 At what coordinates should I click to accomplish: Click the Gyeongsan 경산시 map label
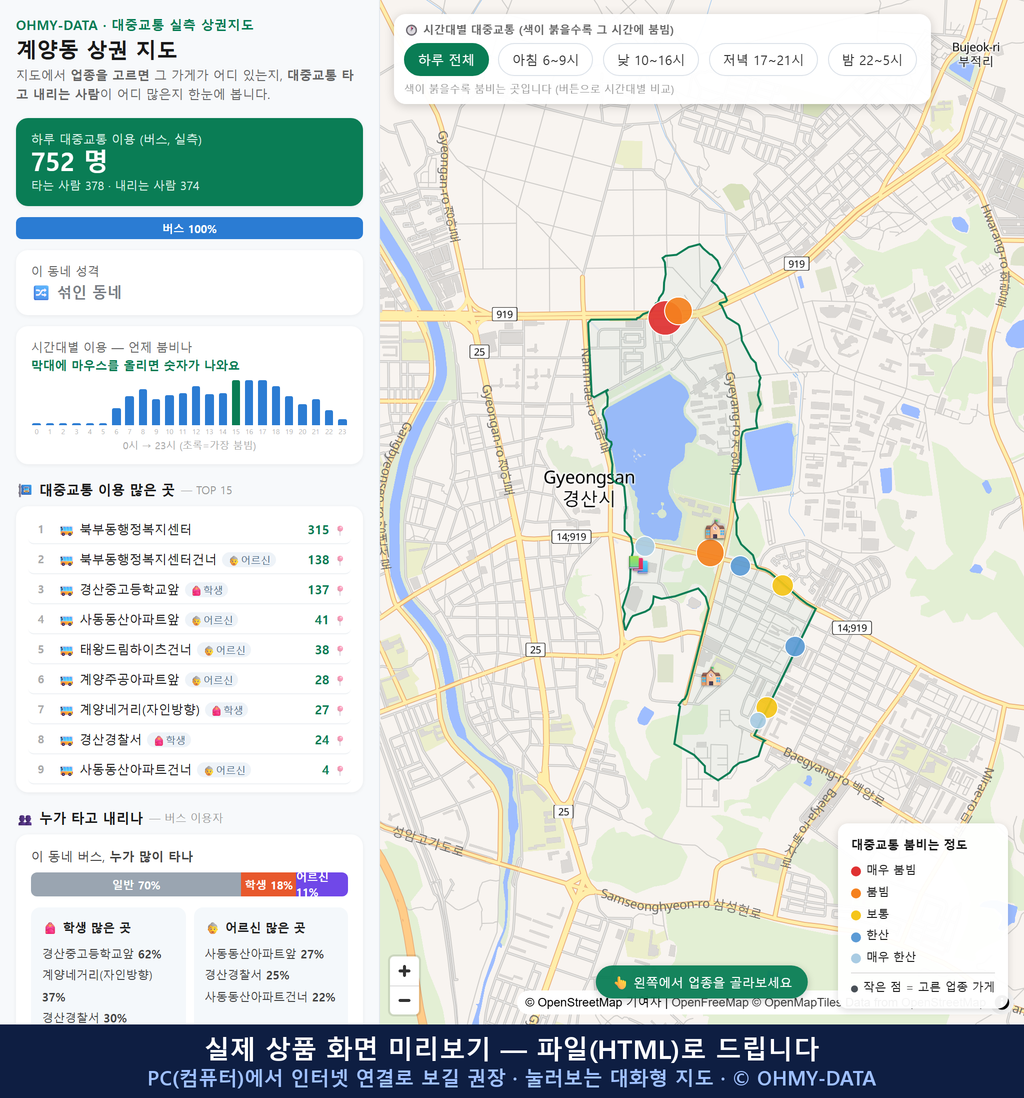click(x=590, y=488)
